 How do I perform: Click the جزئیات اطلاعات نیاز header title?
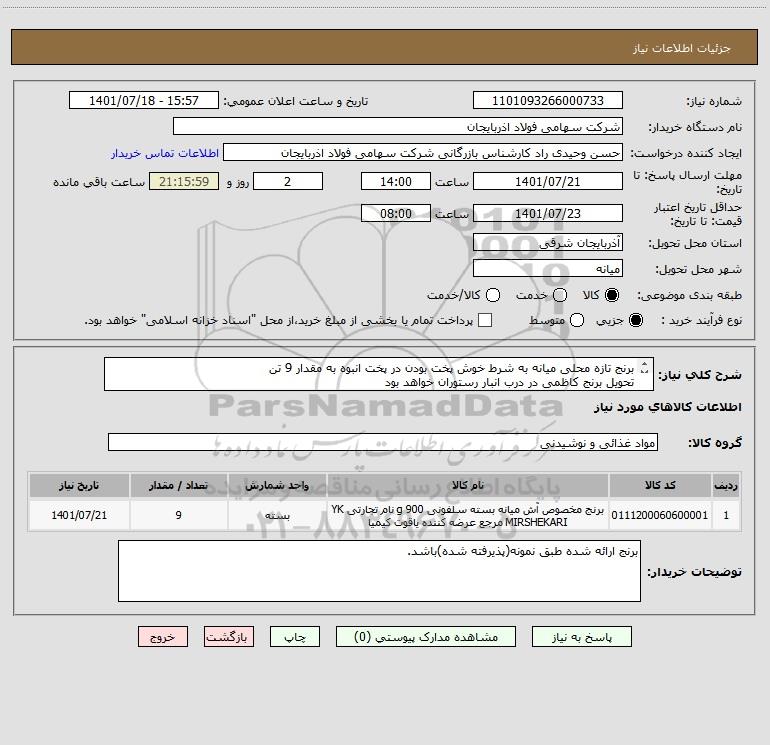click(x=681, y=48)
